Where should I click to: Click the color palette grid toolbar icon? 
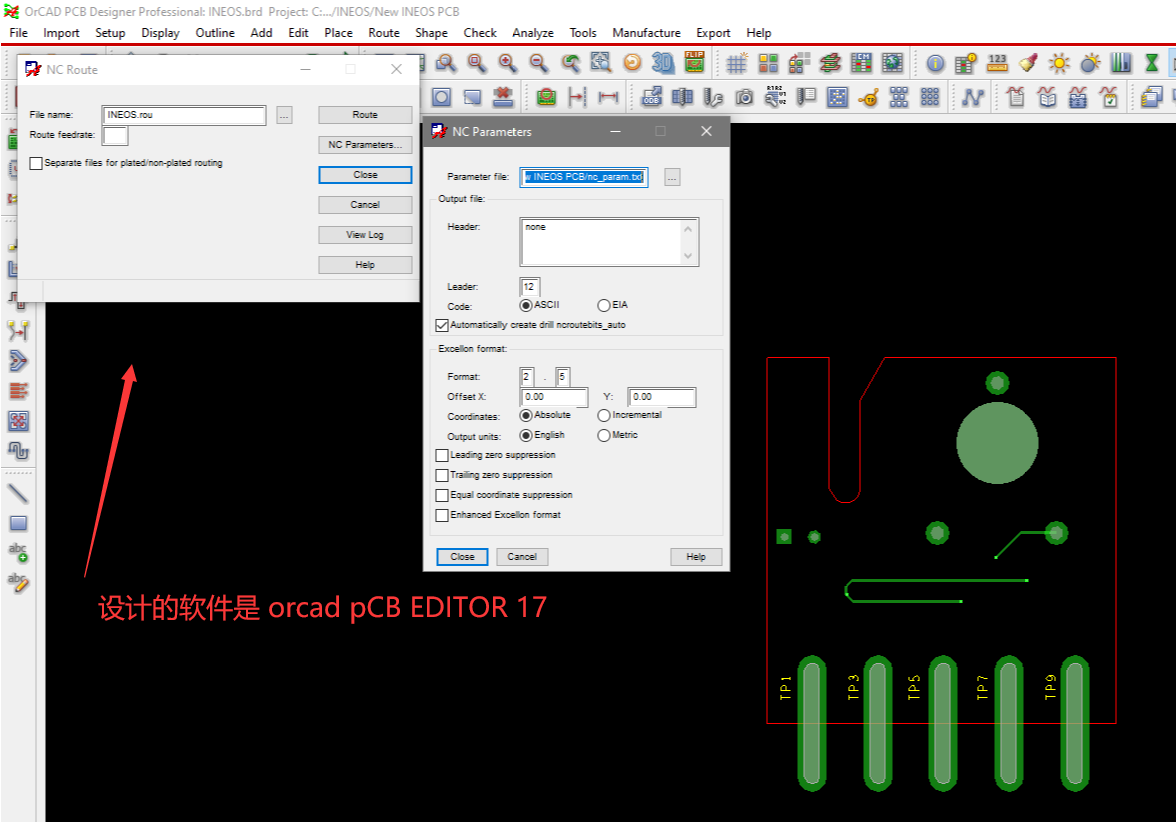768,63
